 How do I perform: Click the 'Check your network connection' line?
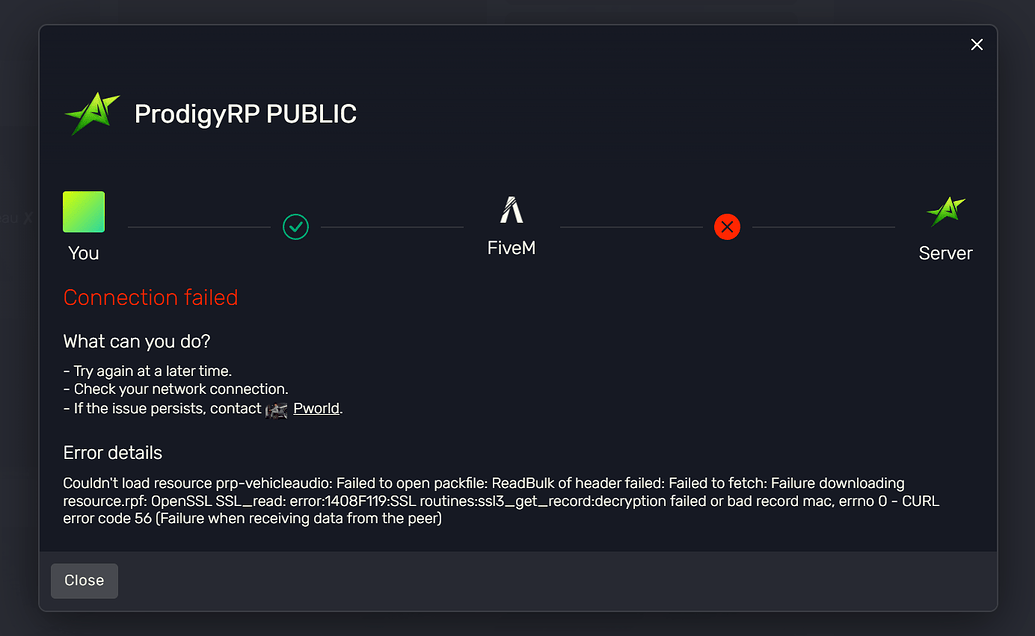coord(175,389)
